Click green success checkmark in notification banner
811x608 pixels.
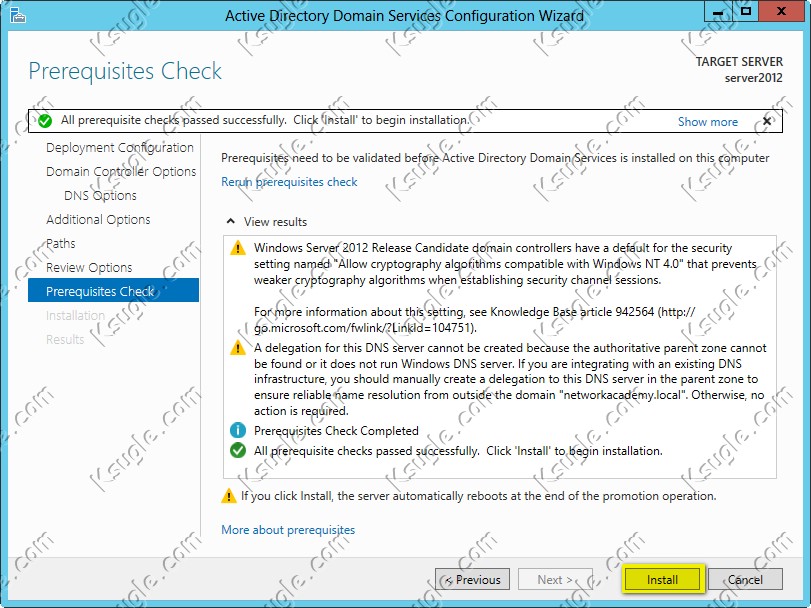click(x=45, y=121)
